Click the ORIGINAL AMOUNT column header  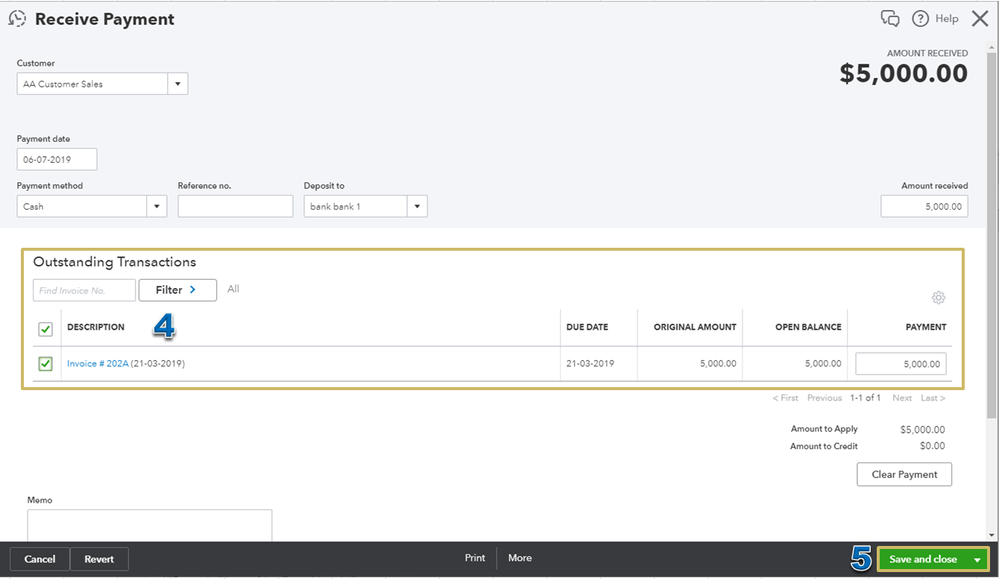[x=694, y=327]
